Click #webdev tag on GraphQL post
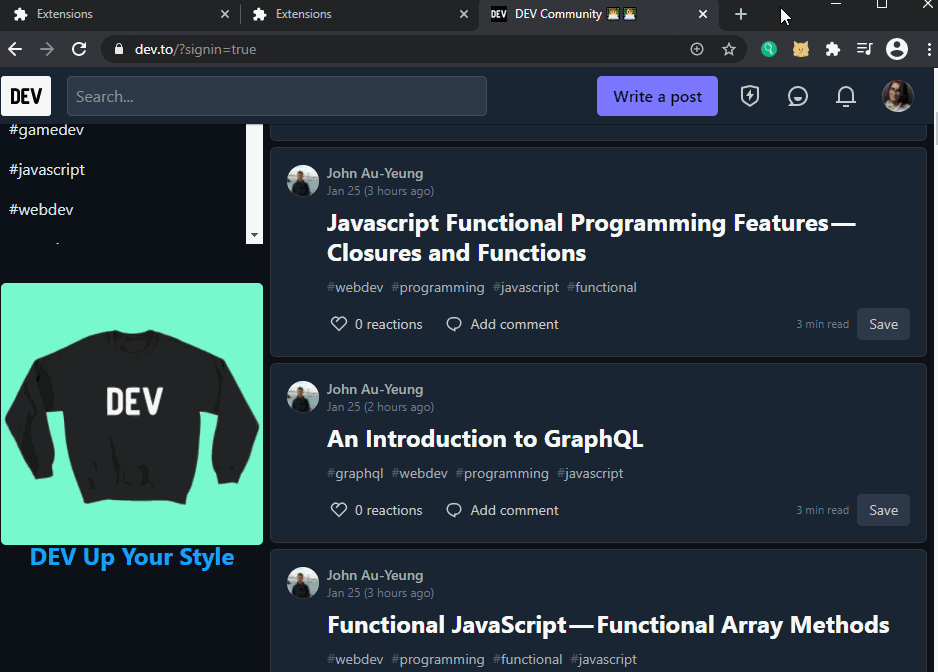938x672 pixels. (419, 473)
